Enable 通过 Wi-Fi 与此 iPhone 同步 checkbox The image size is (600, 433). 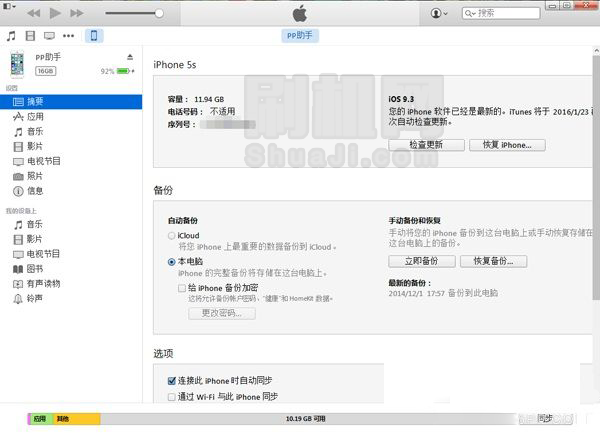click(x=172, y=397)
